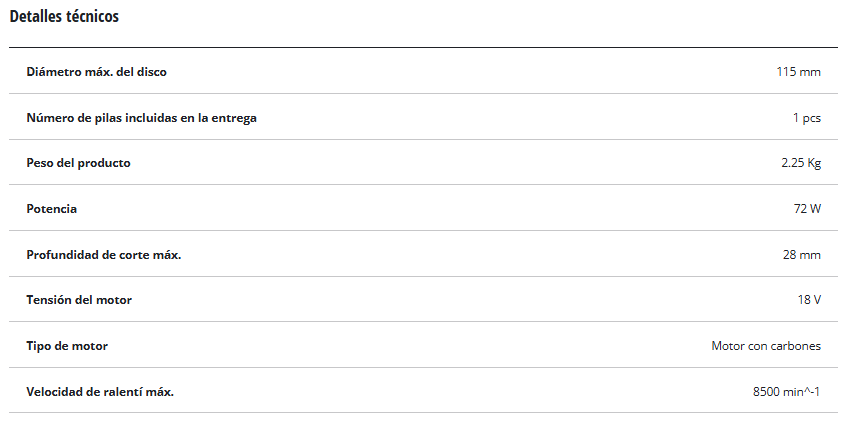Select 'Número de pilas incluidas en la entrega'
The width and height of the screenshot is (858, 439).
141,118
